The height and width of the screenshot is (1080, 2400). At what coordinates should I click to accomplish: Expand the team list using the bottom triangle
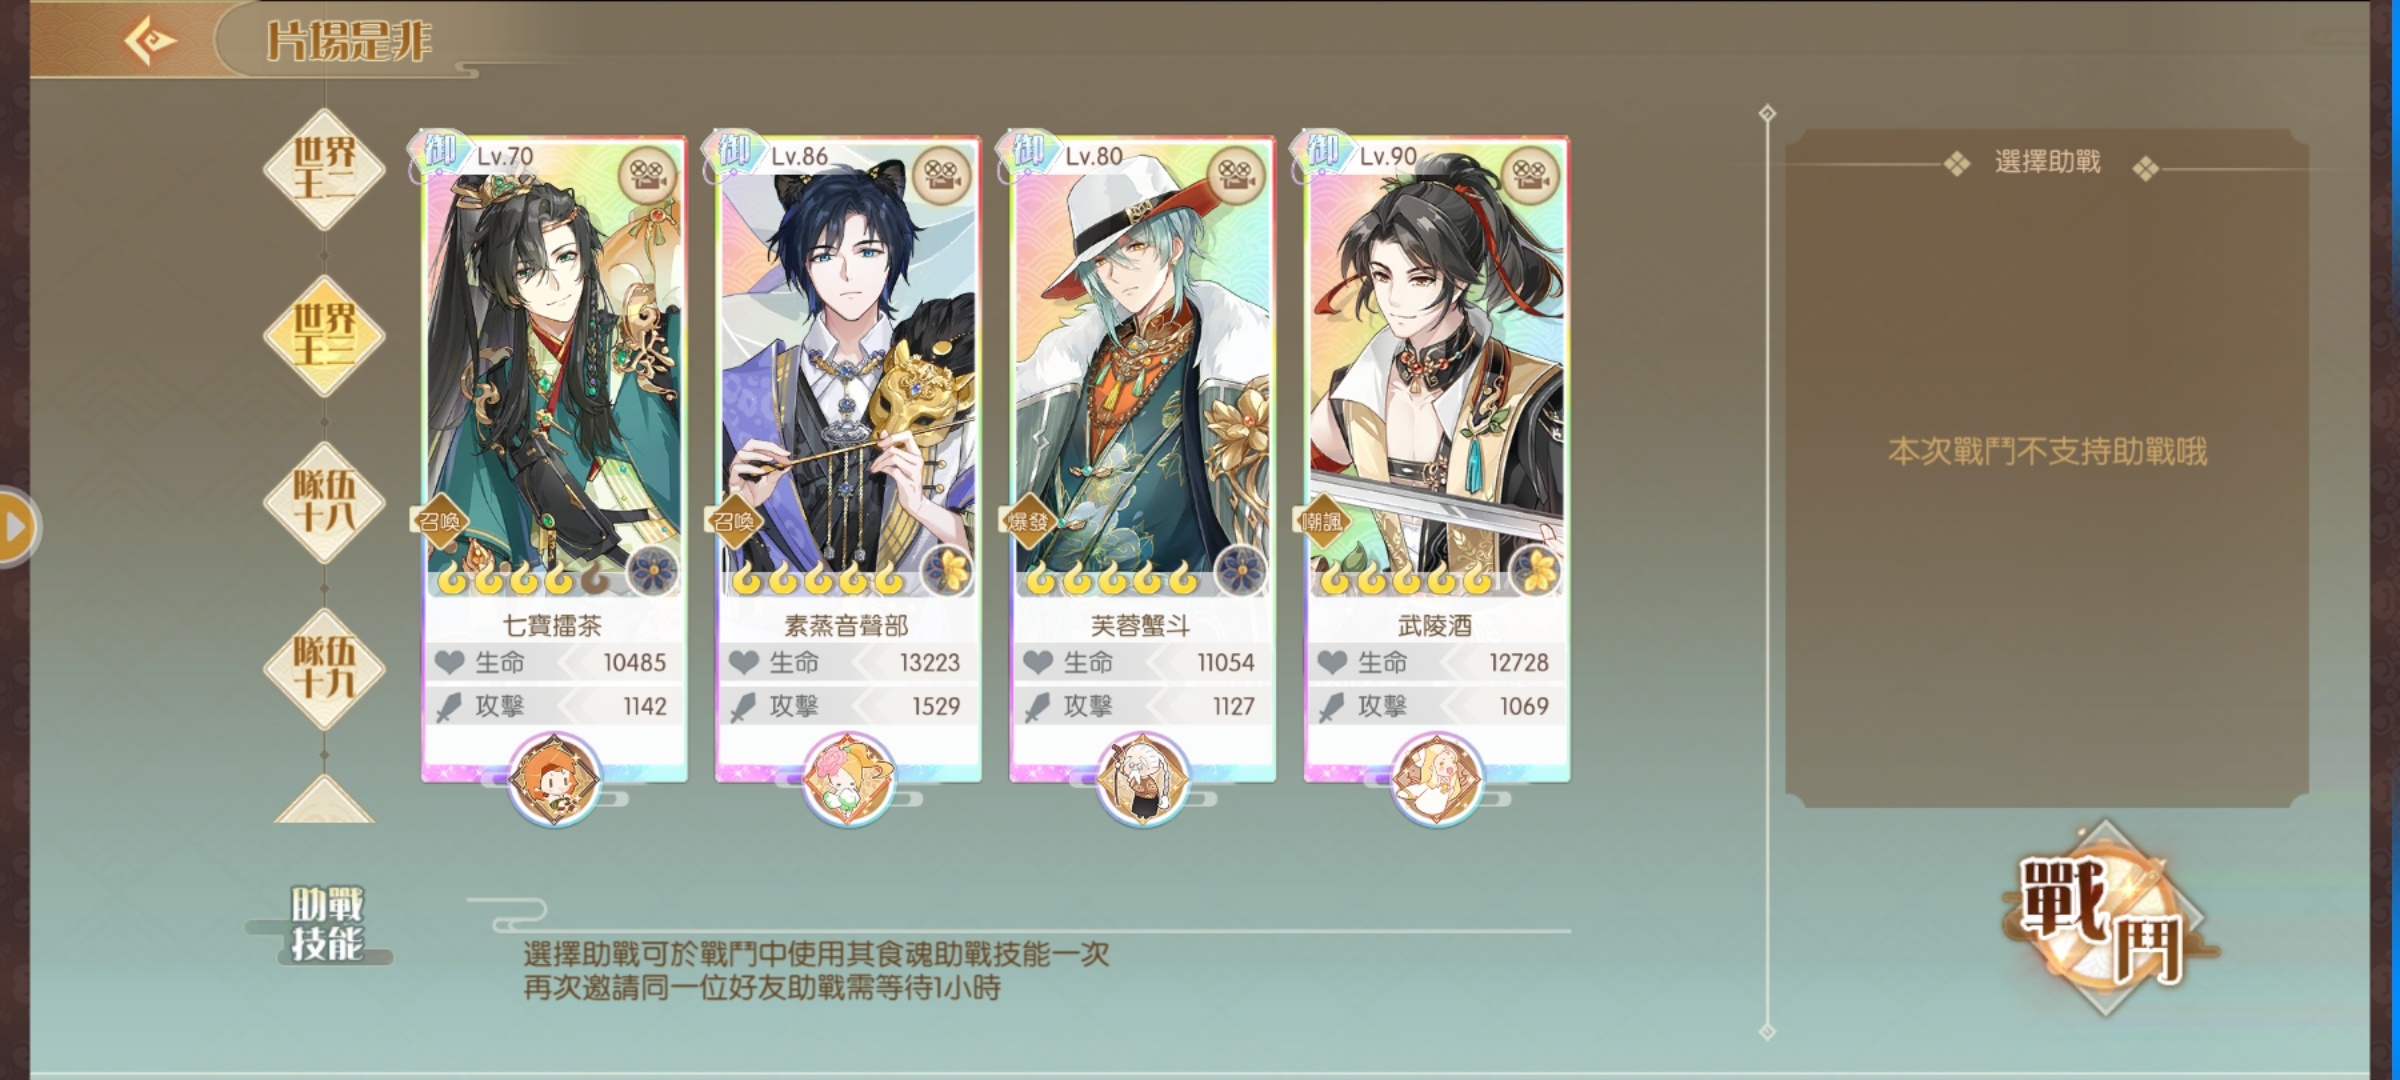pyautogui.click(x=324, y=800)
